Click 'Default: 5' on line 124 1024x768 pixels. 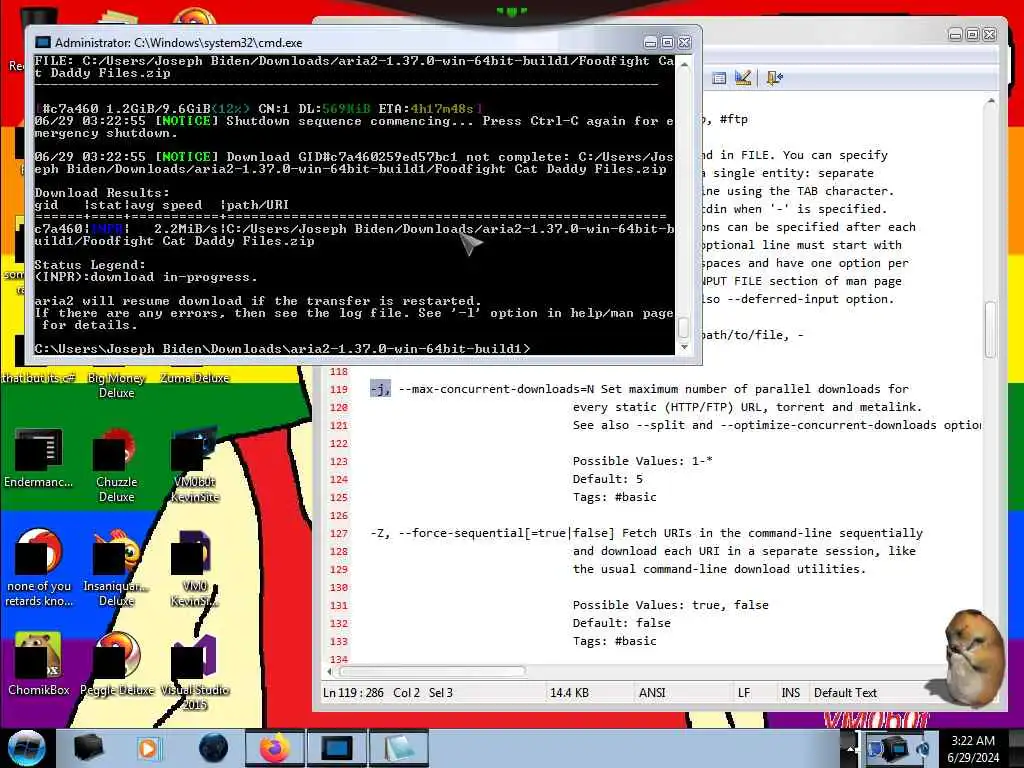(607, 479)
